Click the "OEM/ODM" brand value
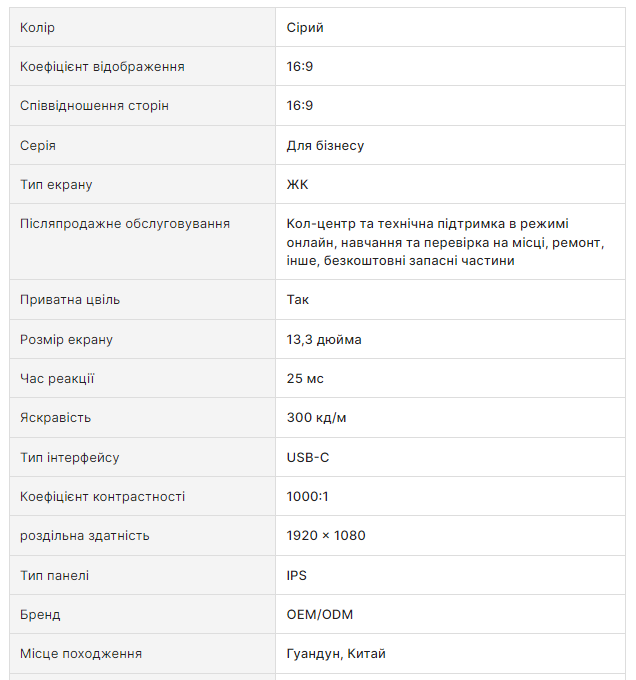This screenshot has height=680, width=636. click(320, 614)
